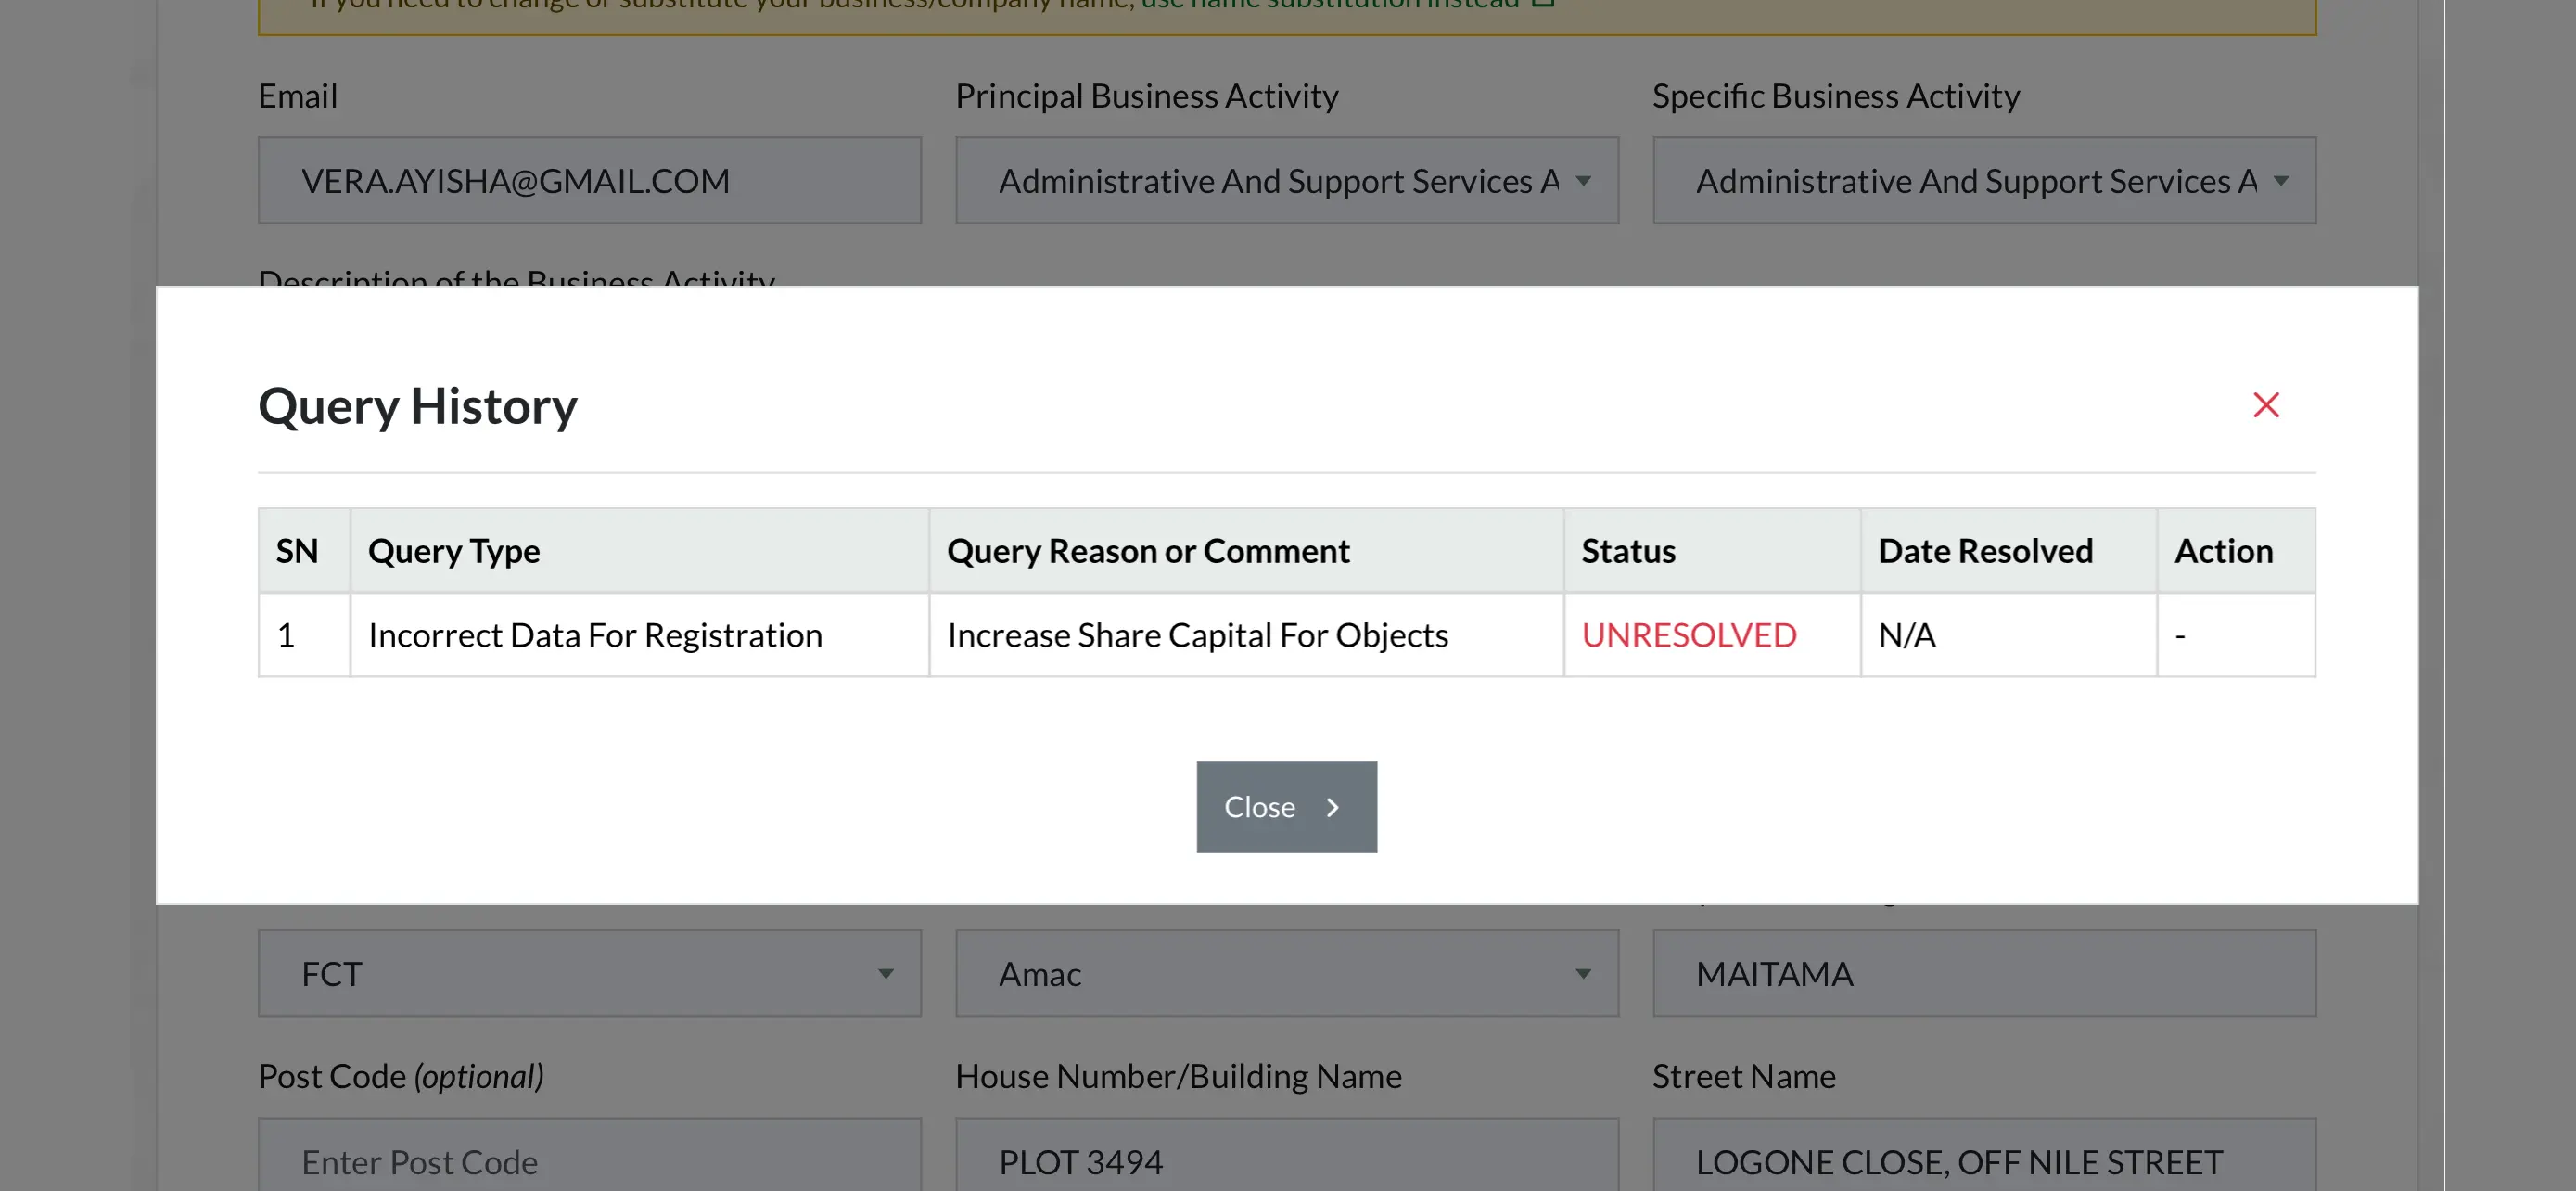Click the 'Increase Share Capital For Objects' cell
Screen dimensions: 2576x1191
(1246, 635)
